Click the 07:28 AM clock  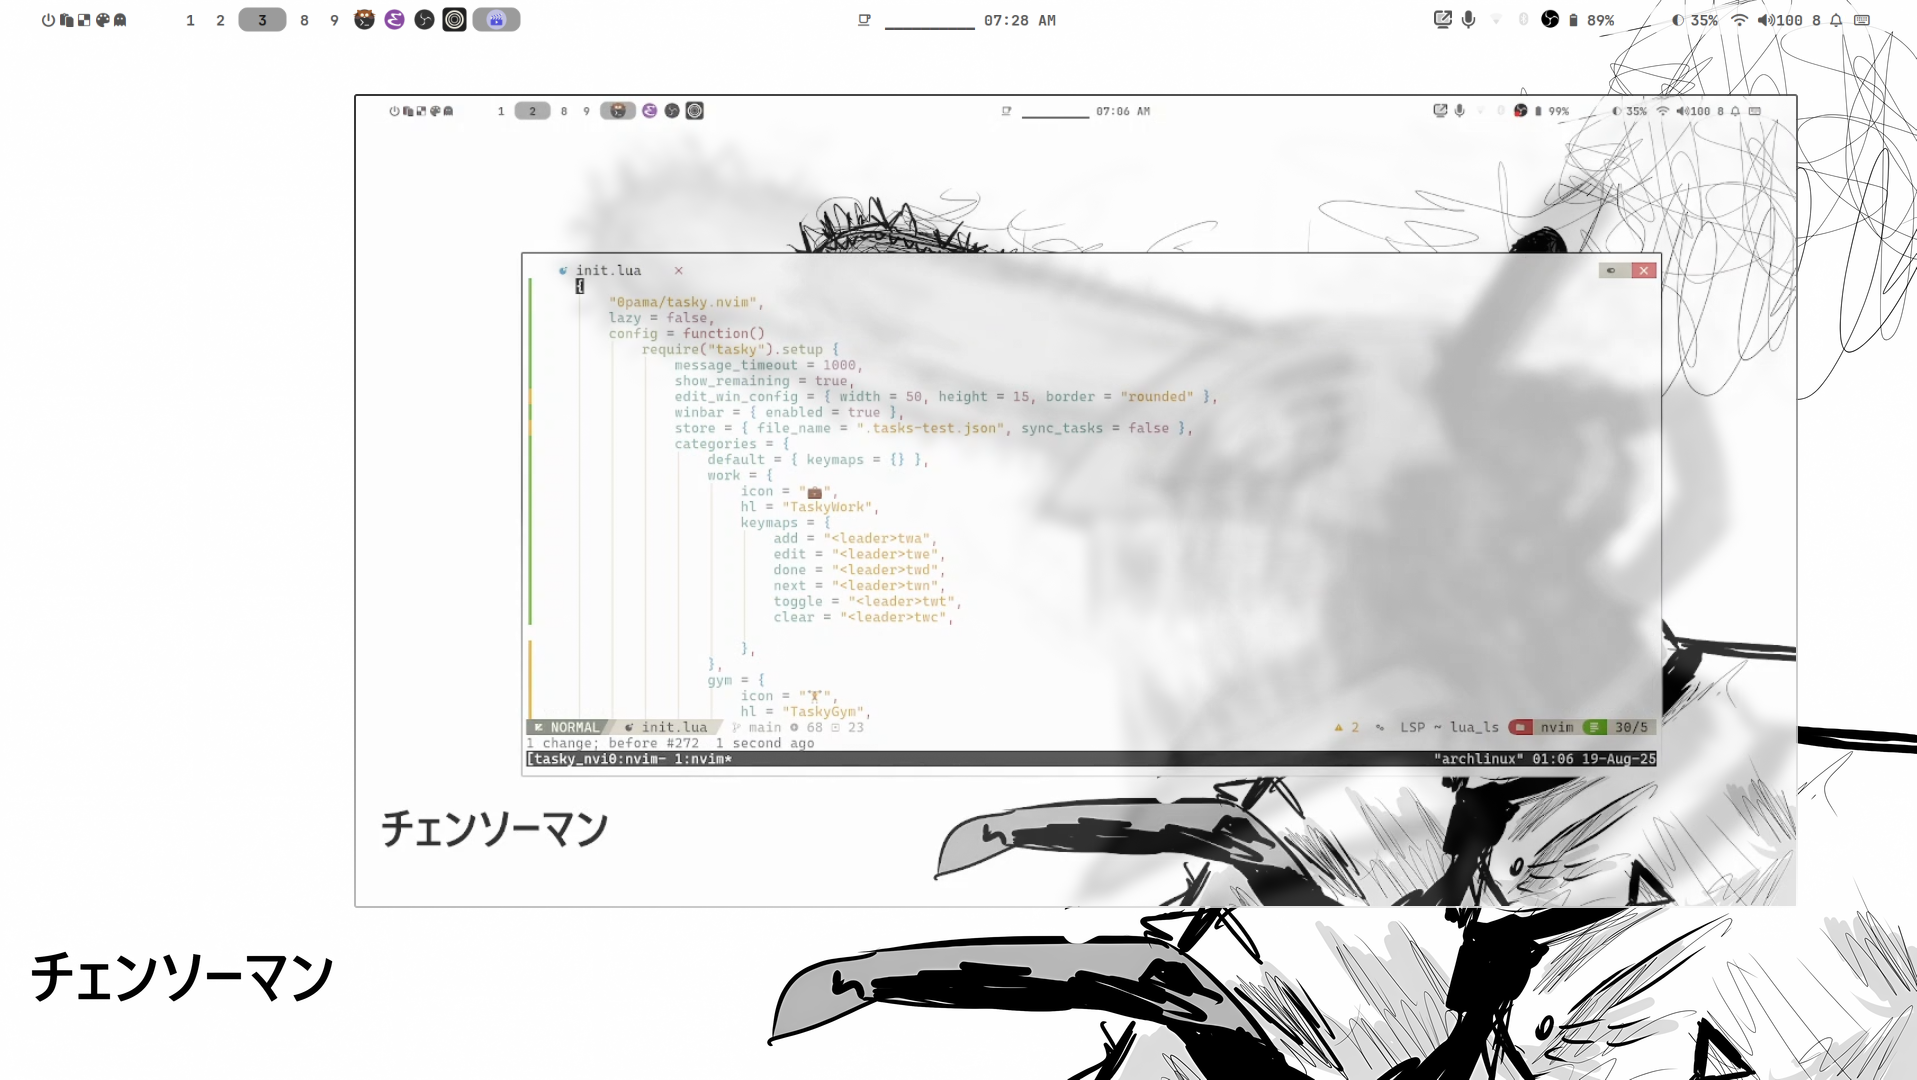[1019, 20]
